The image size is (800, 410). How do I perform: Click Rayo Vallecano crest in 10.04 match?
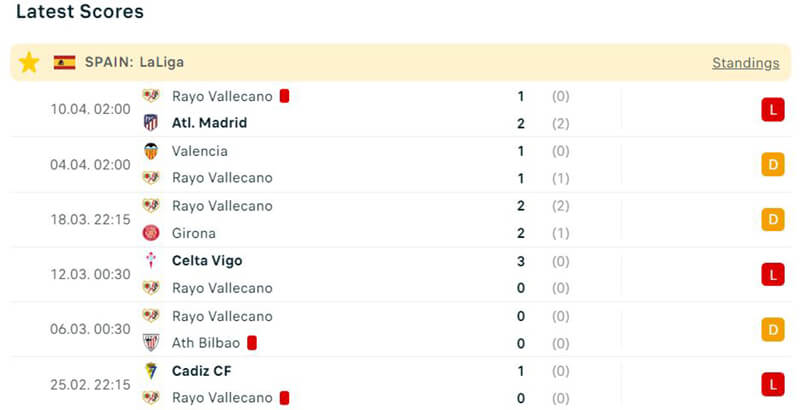tap(151, 96)
